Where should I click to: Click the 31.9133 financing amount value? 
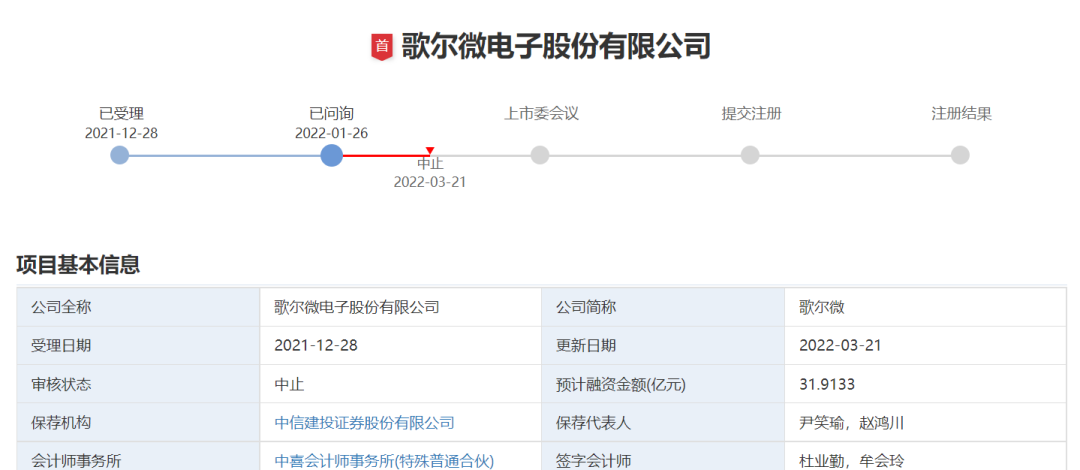(827, 384)
